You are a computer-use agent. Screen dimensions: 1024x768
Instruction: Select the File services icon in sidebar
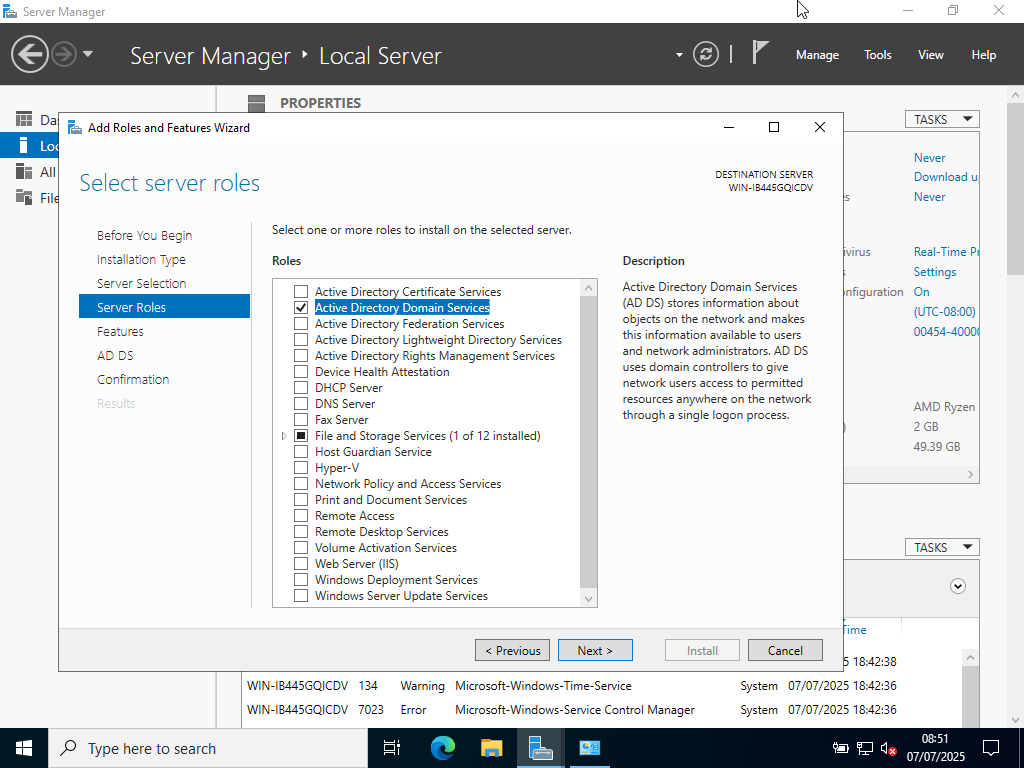click(24, 197)
